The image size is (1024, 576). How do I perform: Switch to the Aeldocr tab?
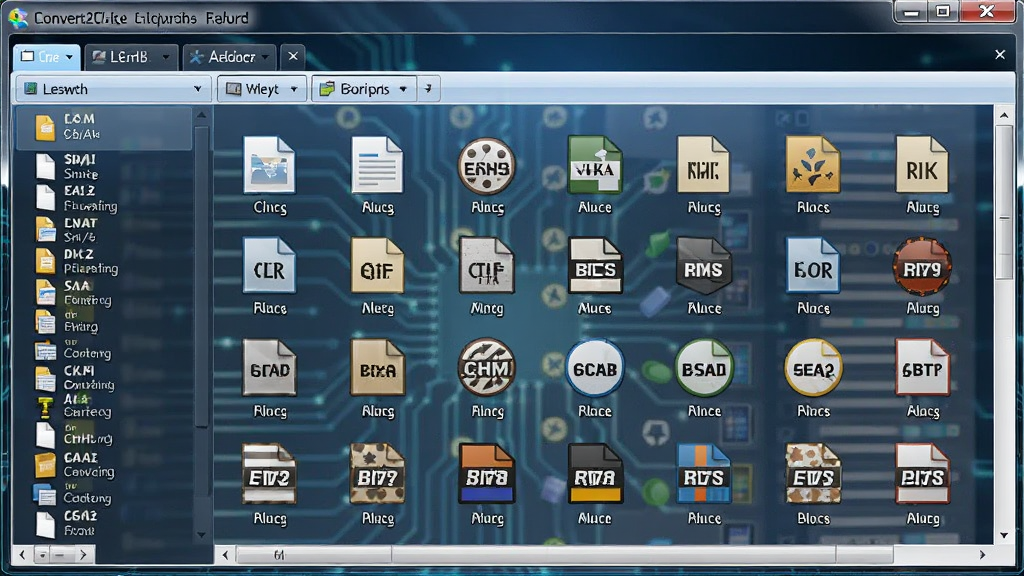(x=230, y=57)
